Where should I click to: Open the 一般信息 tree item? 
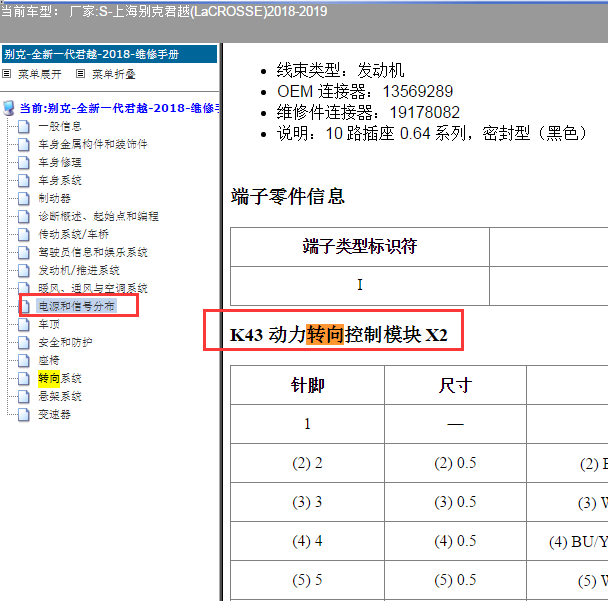tap(60, 126)
